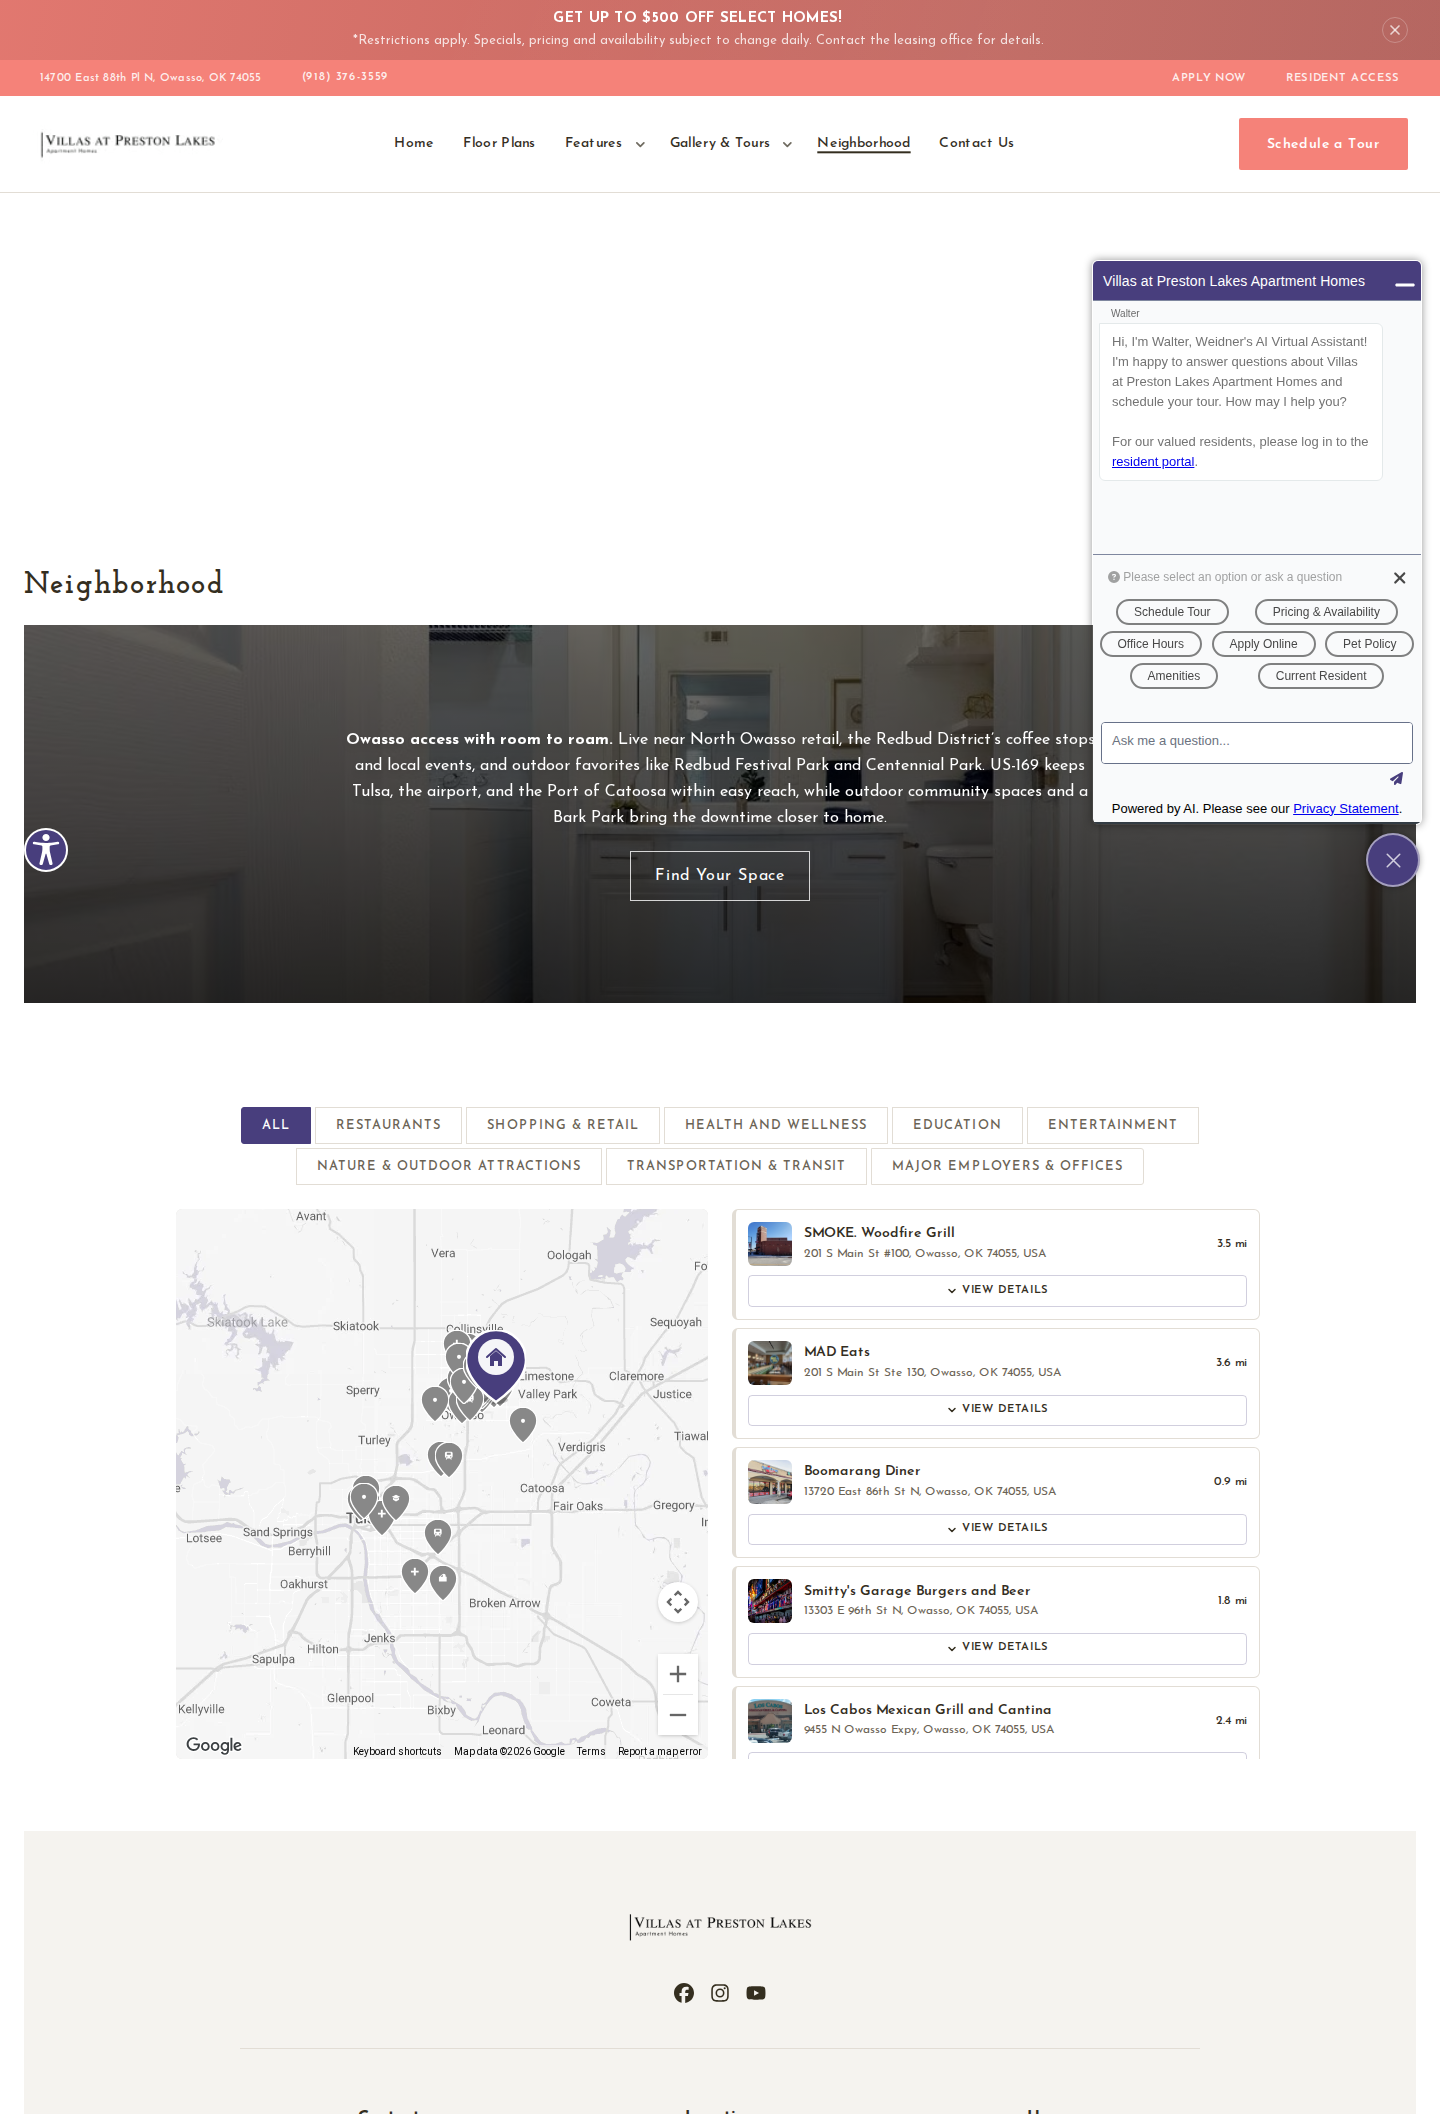
Task: Expand View Details for Smitty's Garage
Action: point(997,1647)
